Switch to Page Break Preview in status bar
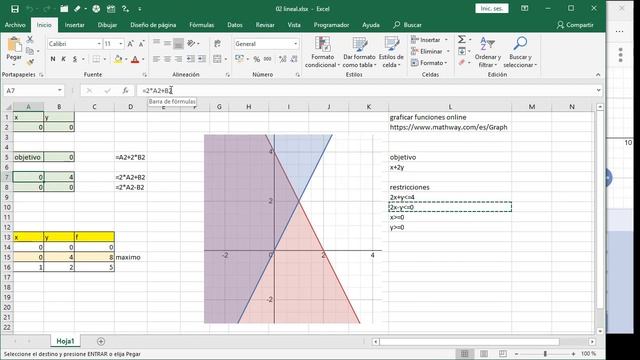The height and width of the screenshot is (360, 640). coord(503,353)
